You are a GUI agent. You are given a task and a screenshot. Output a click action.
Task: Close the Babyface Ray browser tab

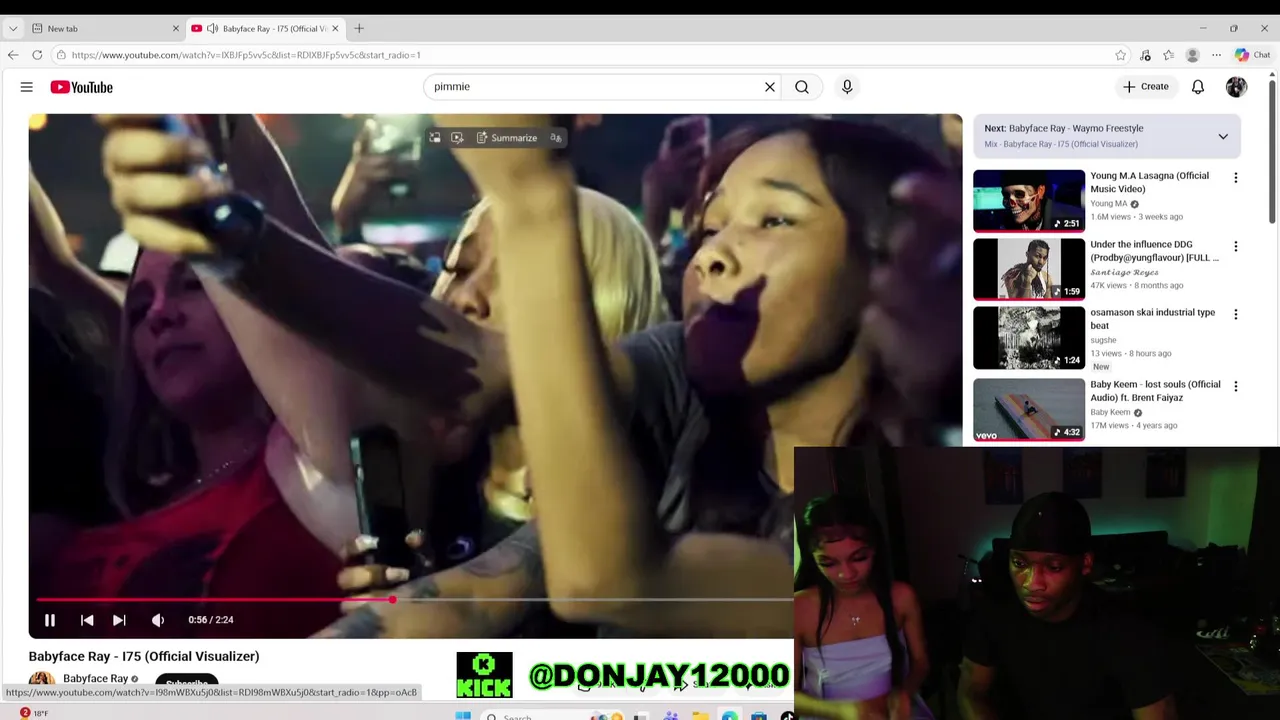(335, 28)
